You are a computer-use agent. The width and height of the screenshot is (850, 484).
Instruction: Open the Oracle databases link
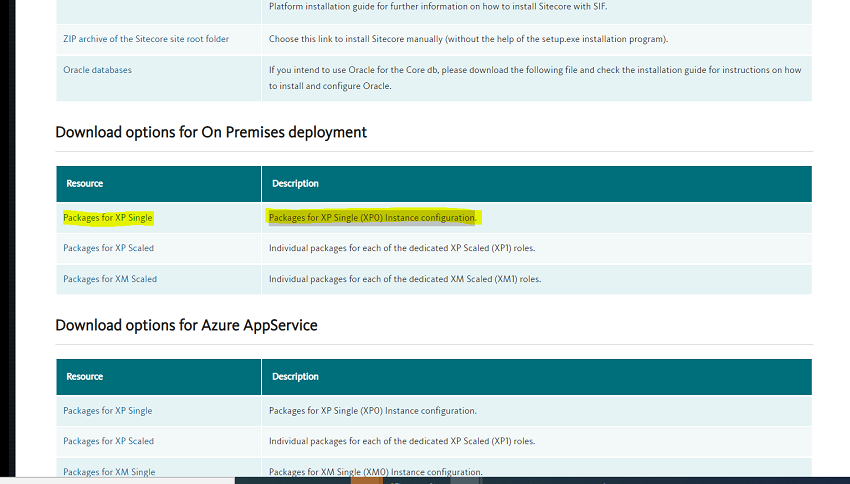click(x=97, y=70)
